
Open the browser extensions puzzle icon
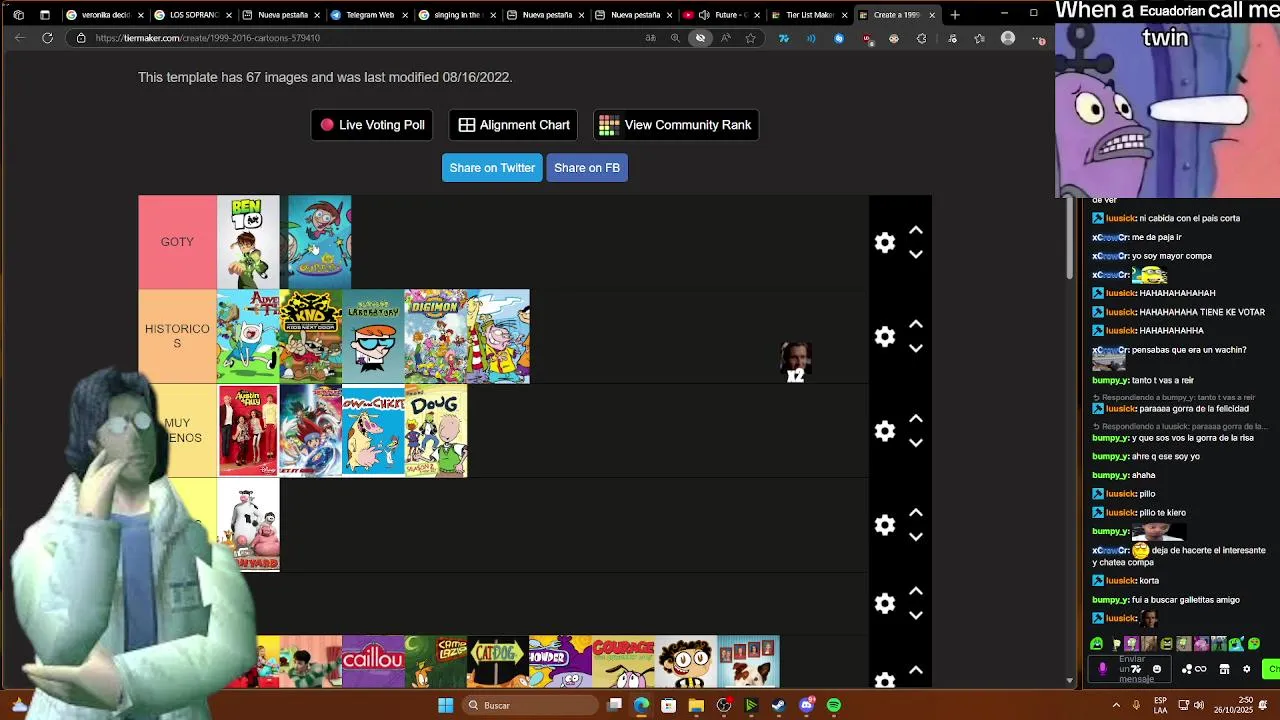pyautogui.click(x=922, y=38)
